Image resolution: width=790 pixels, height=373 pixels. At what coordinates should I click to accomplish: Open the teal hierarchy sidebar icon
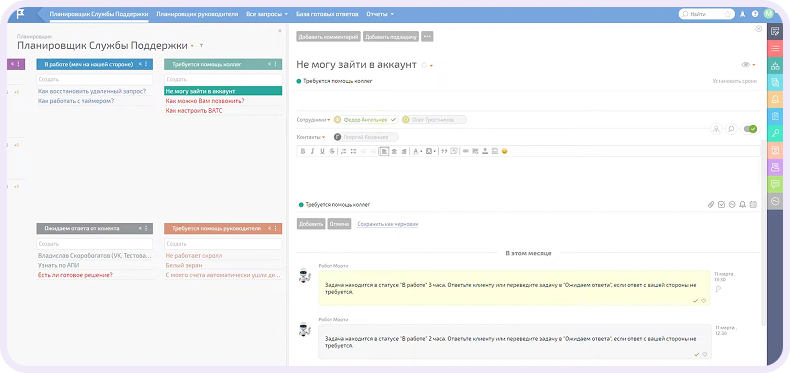(775, 66)
